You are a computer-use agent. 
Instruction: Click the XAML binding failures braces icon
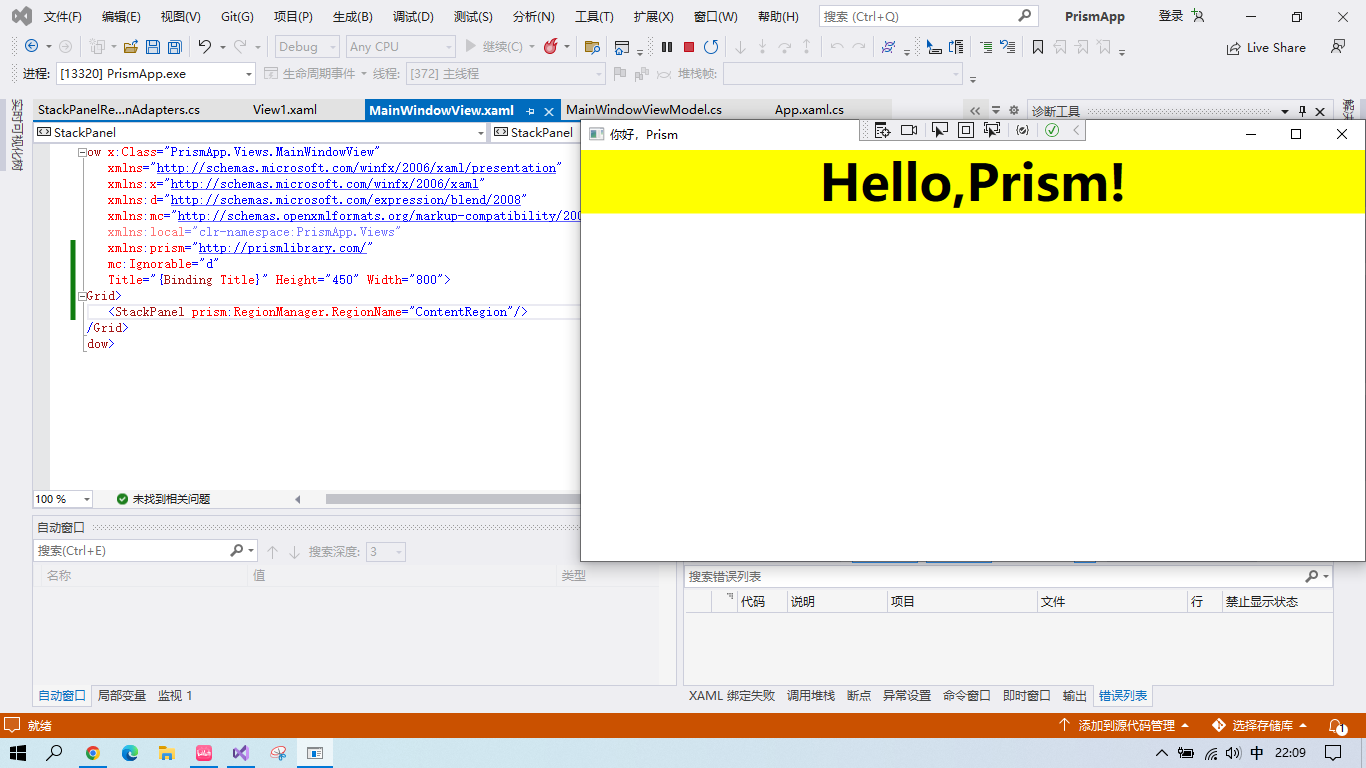pos(1022,130)
